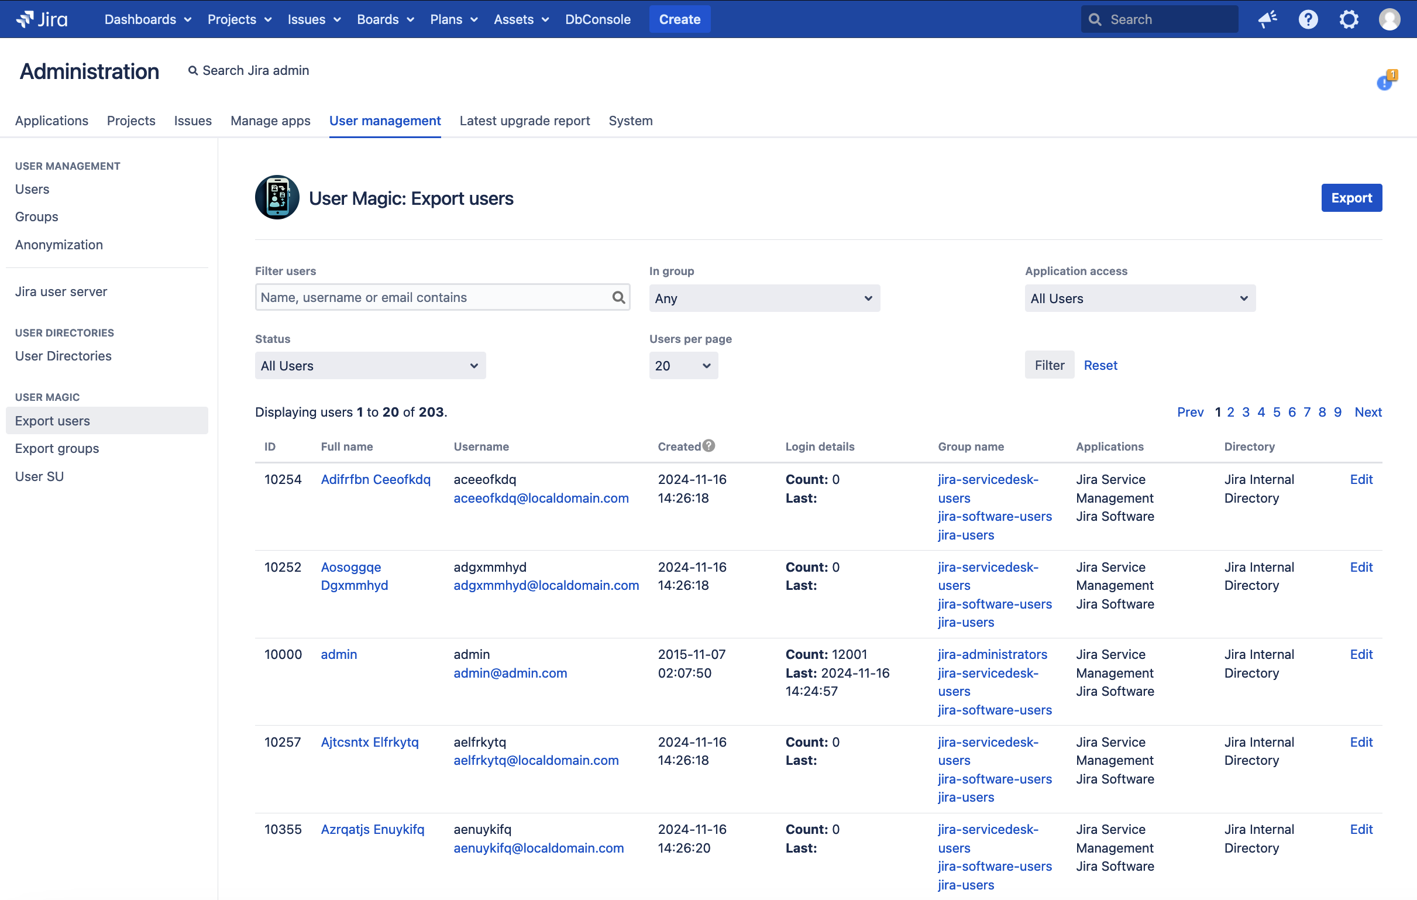Screen dimensions: 1417x900
Task: Open the Dashboards menu
Action: click(147, 19)
